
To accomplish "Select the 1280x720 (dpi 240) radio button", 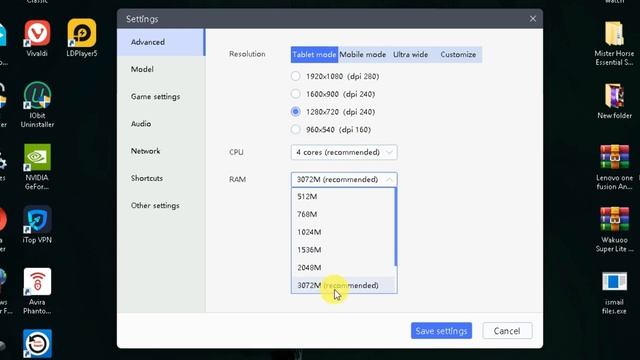I will 296,111.
